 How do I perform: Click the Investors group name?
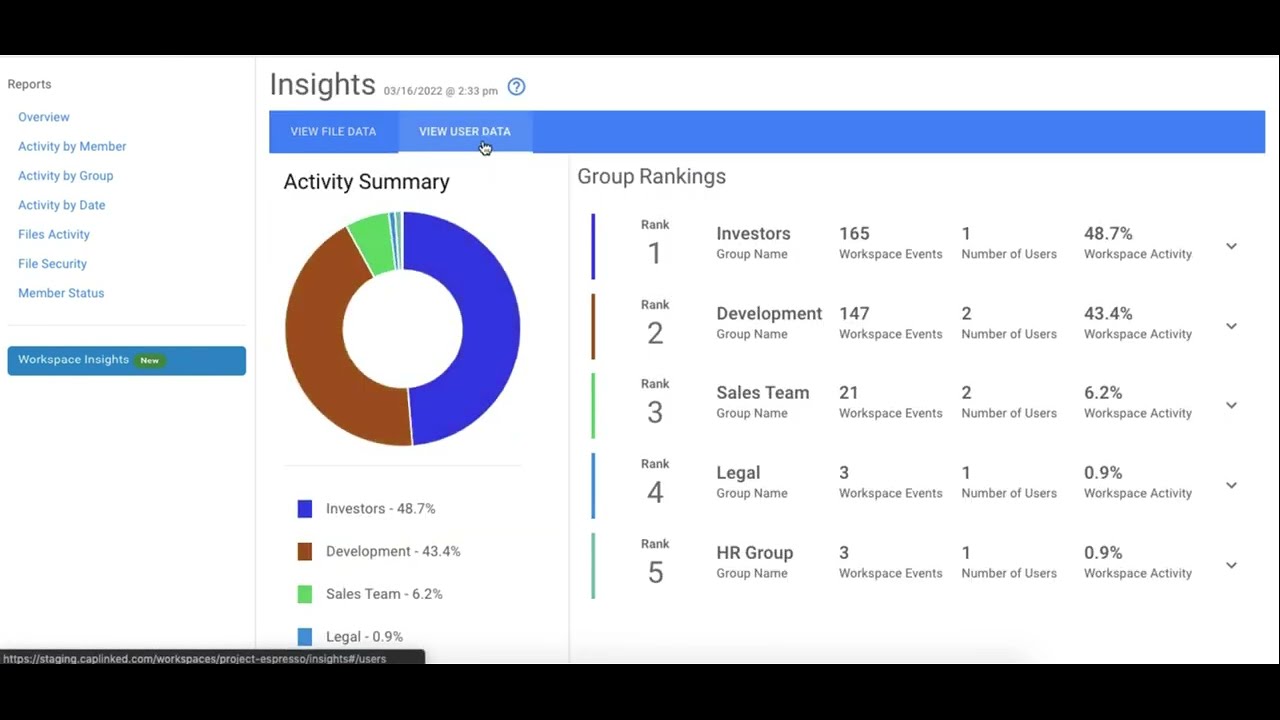click(x=753, y=234)
